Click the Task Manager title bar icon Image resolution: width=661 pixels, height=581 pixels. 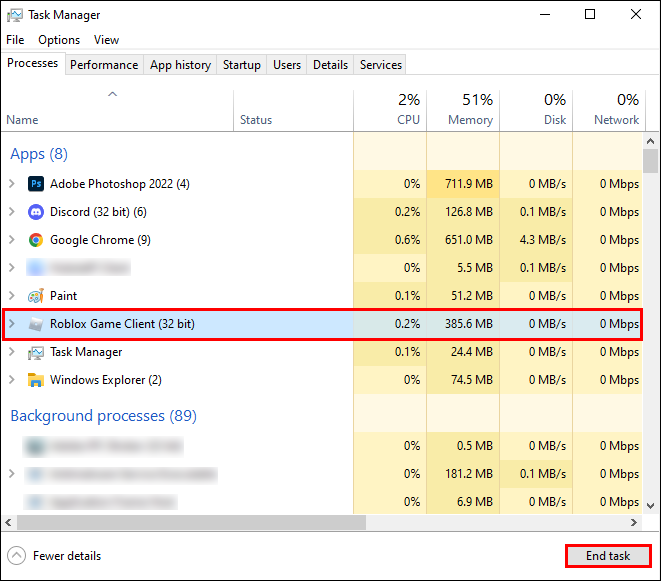[15, 15]
